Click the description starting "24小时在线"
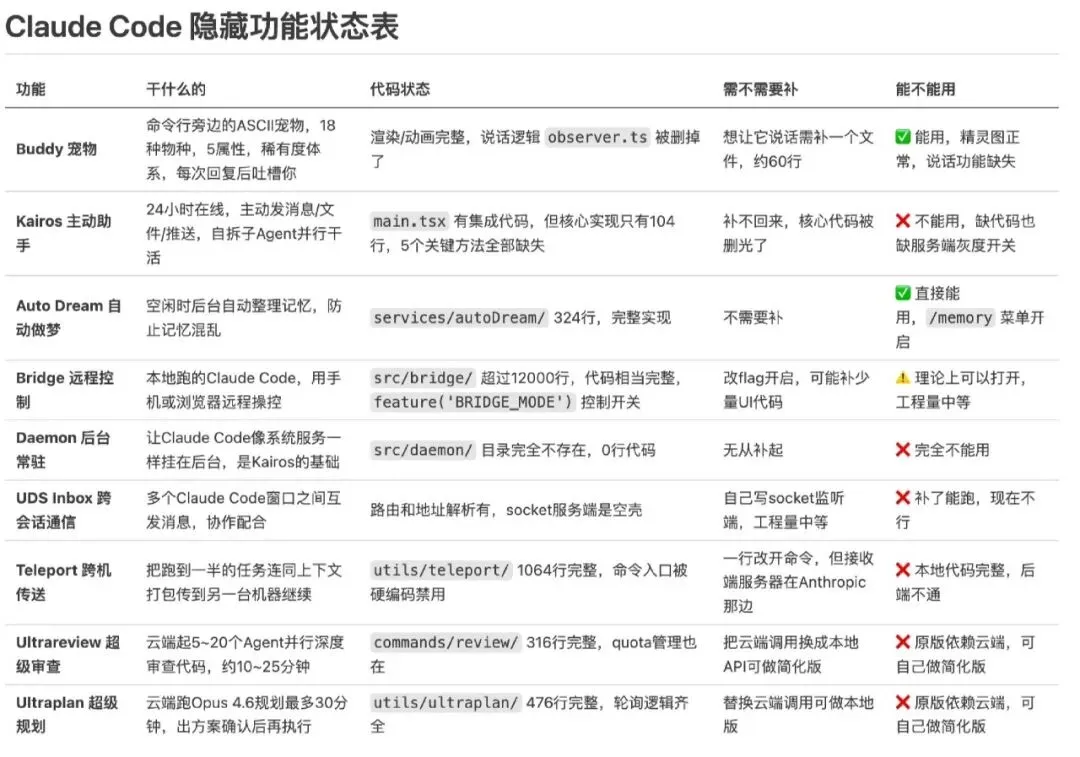The image size is (1080, 757). point(244,234)
